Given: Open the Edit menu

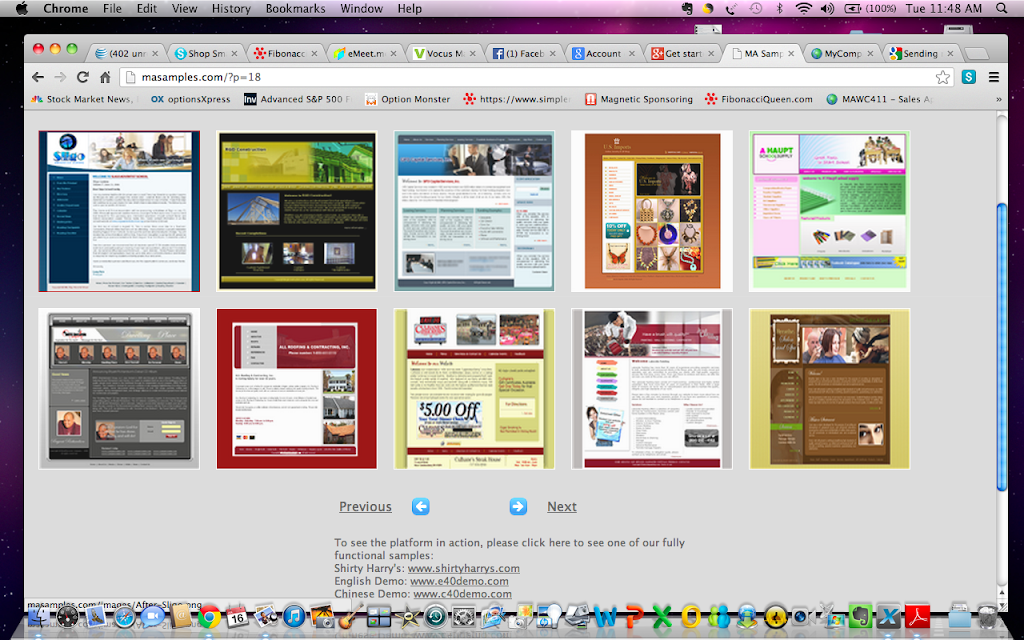Looking at the screenshot, I should [146, 8].
